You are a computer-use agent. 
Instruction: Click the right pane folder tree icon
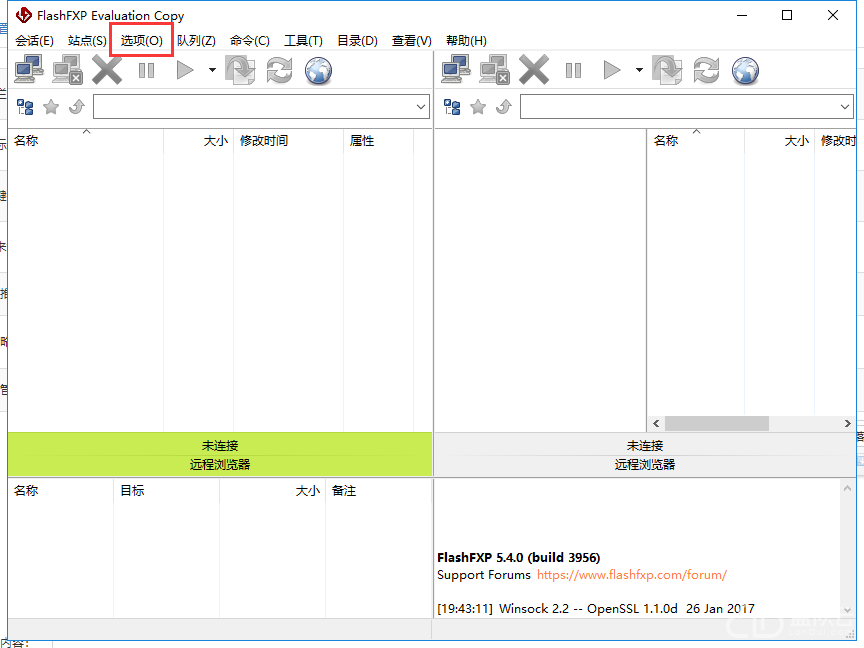452,107
